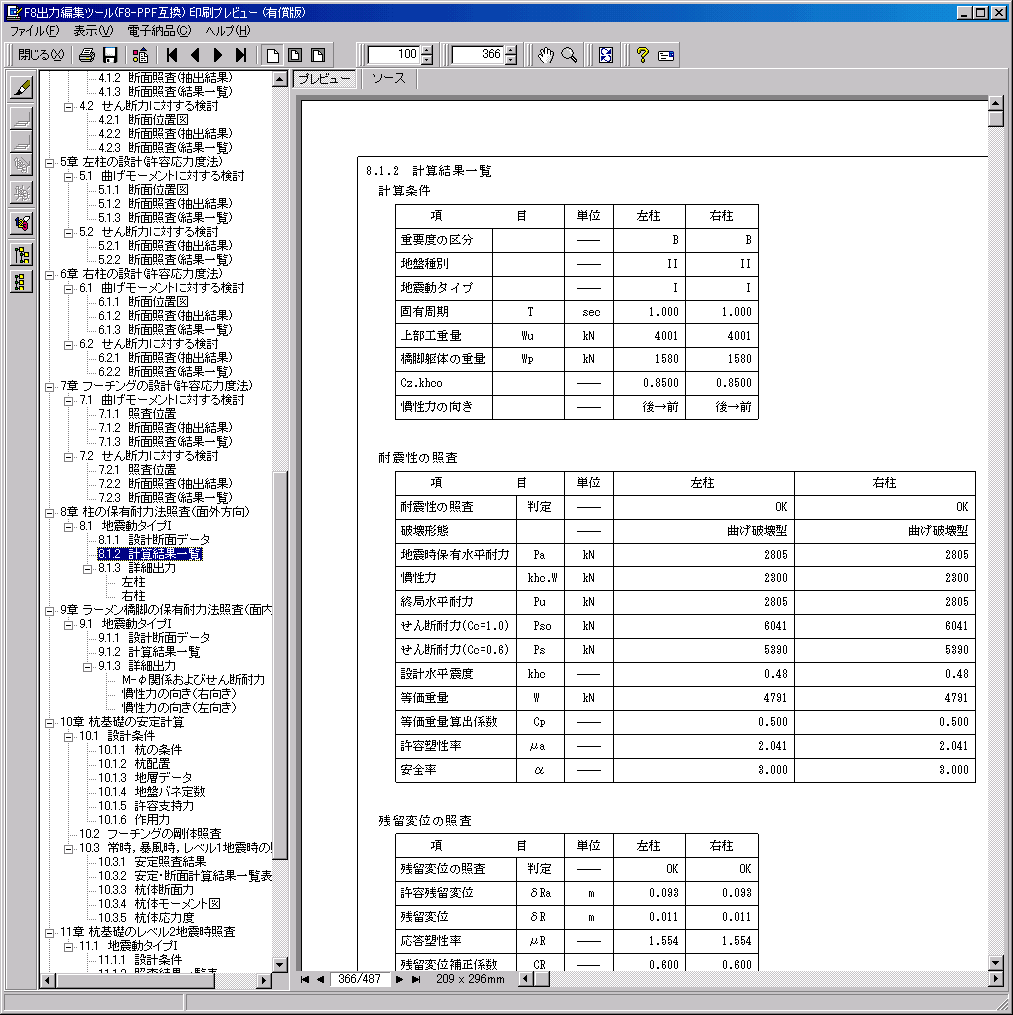This screenshot has width=1013, height=1015.
Task: Open the ヘルプ(H) menu
Action: point(227,30)
